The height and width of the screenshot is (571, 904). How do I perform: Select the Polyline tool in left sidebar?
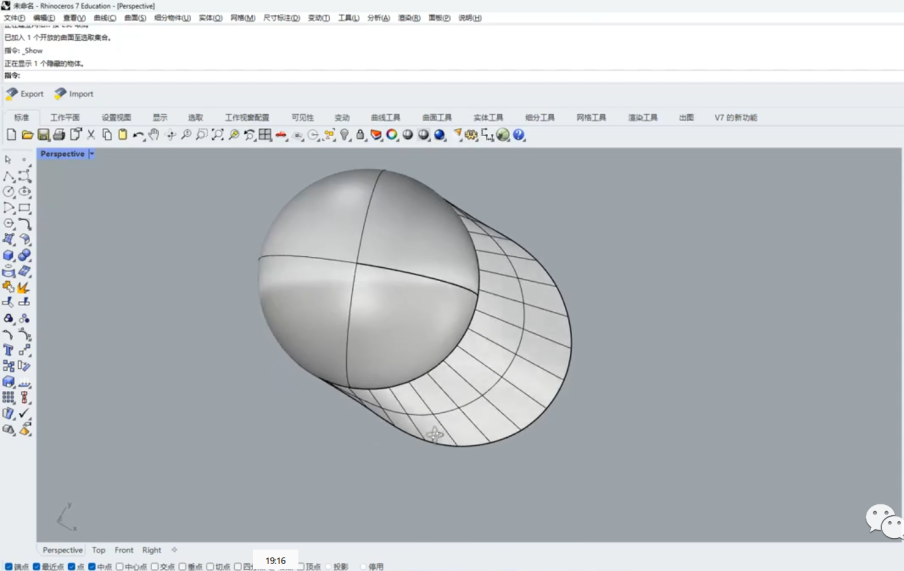click(9, 176)
